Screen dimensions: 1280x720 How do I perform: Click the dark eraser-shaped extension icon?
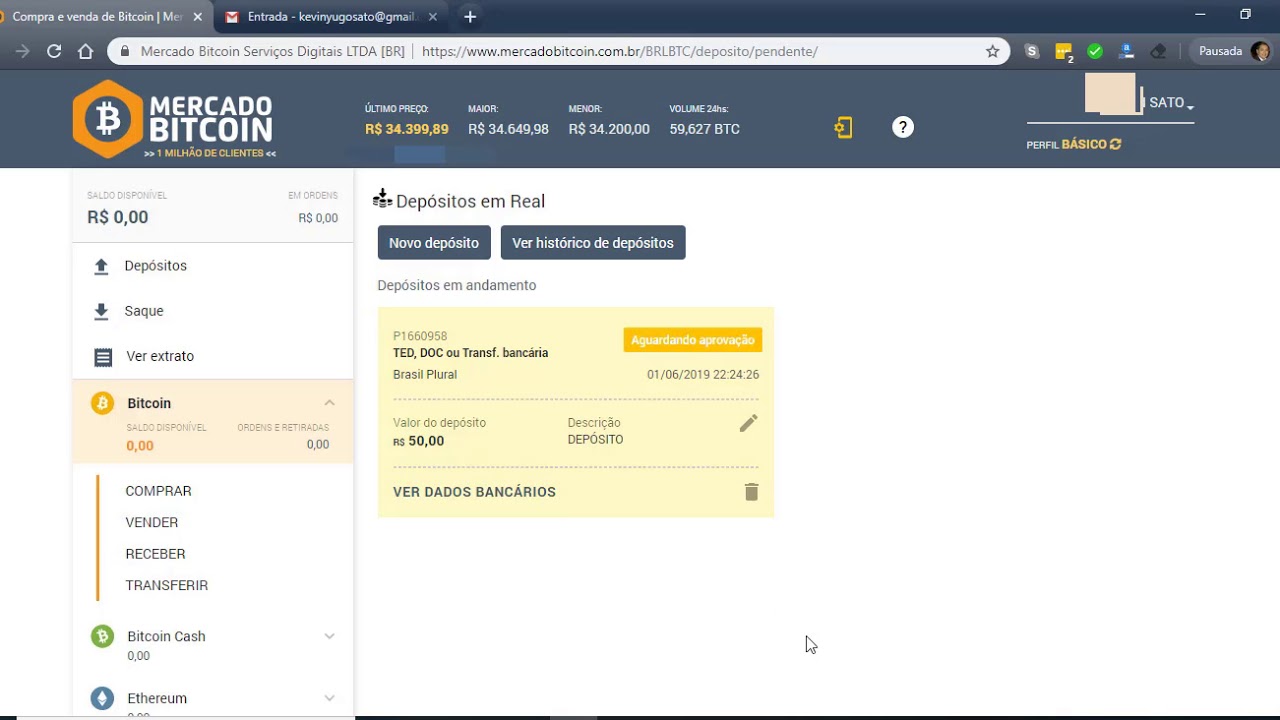coord(1158,51)
